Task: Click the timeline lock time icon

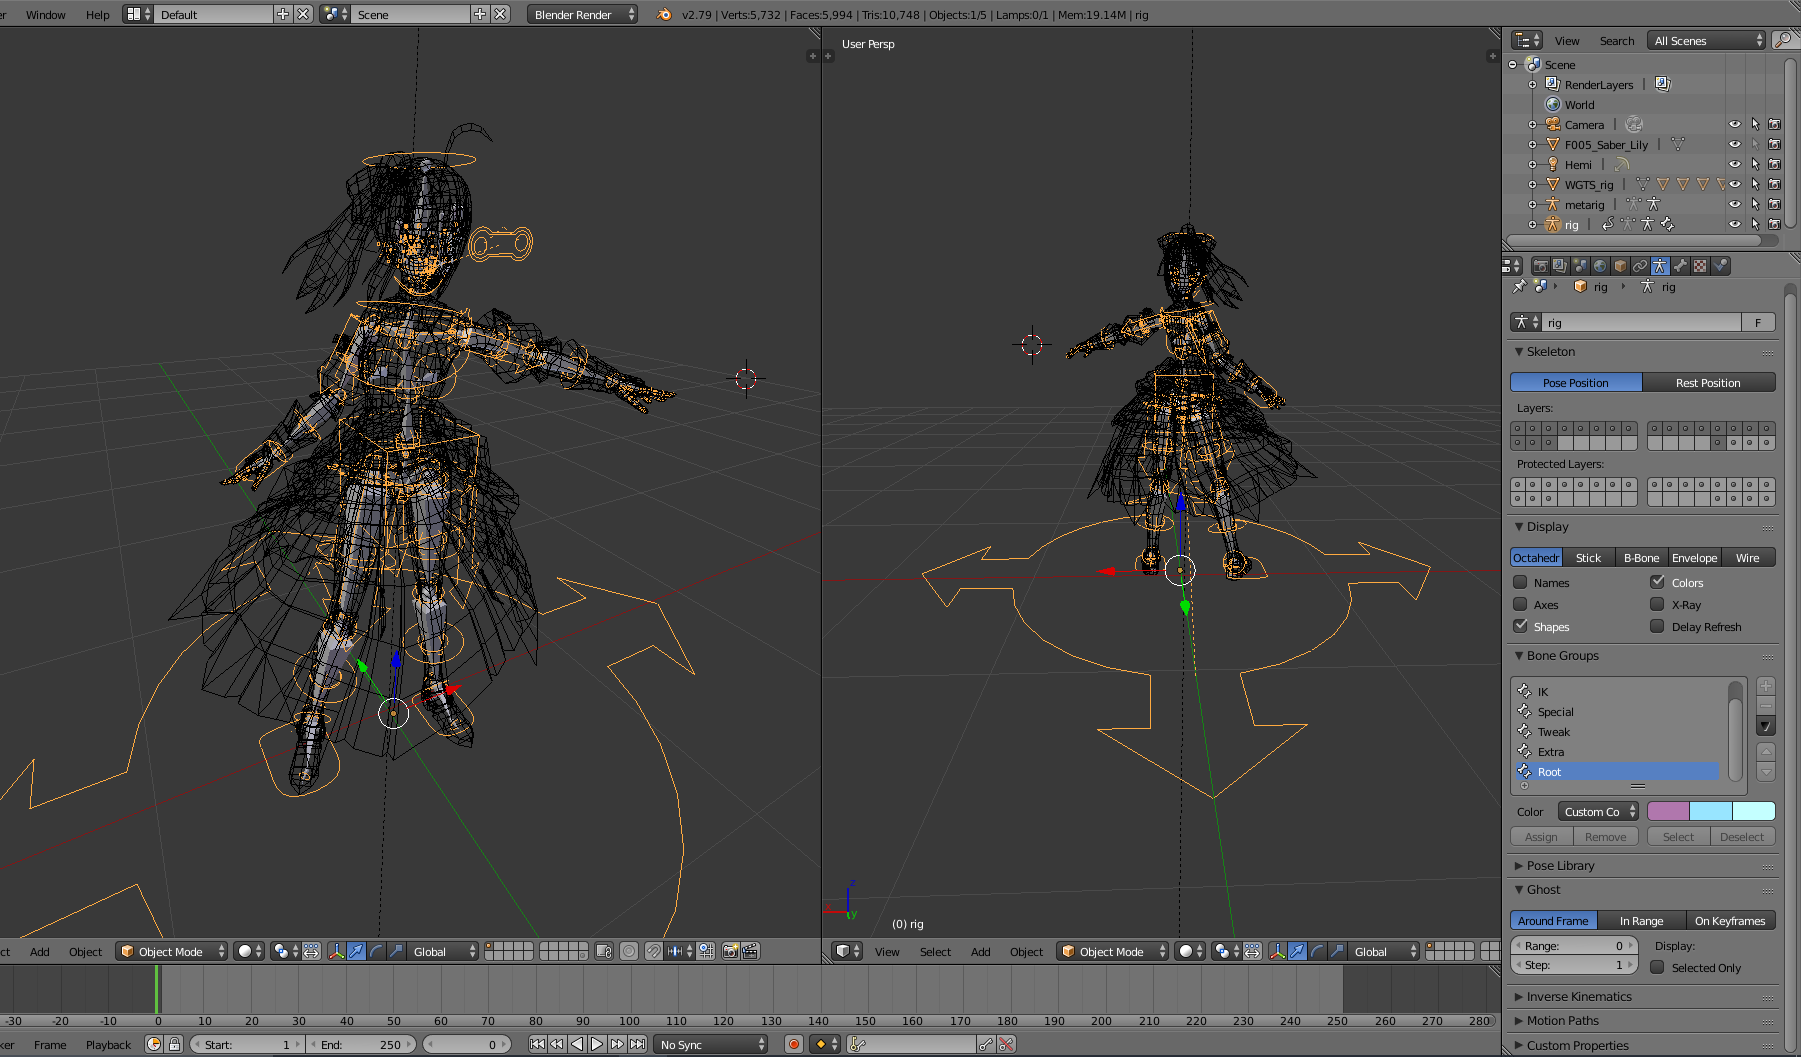Action: 174,1044
